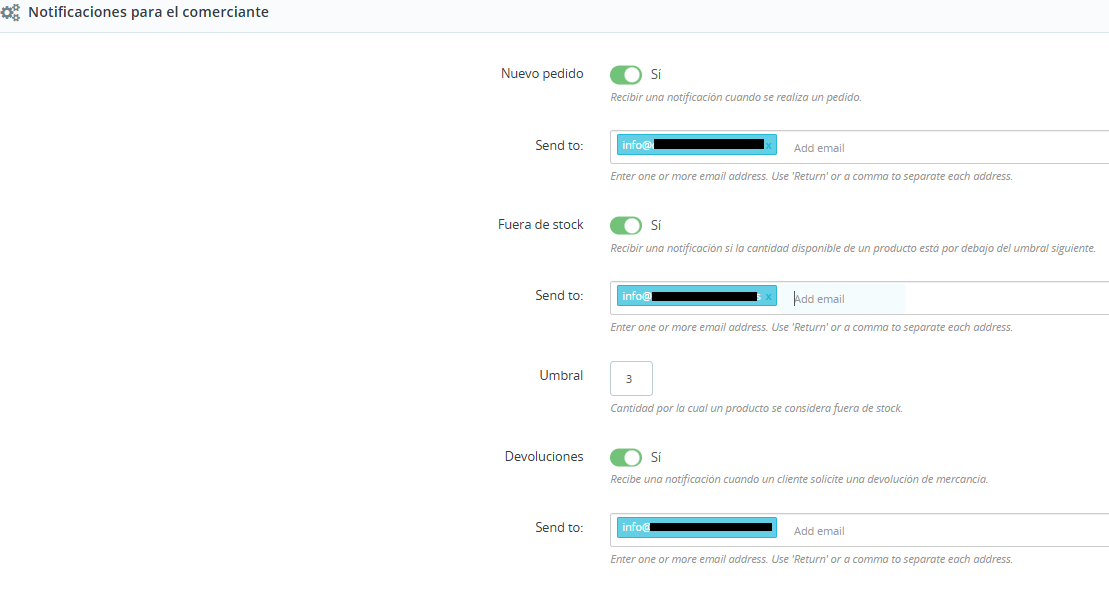Click the Umbral threshold input box
This screenshot has width=1109, height=601.
(x=631, y=378)
